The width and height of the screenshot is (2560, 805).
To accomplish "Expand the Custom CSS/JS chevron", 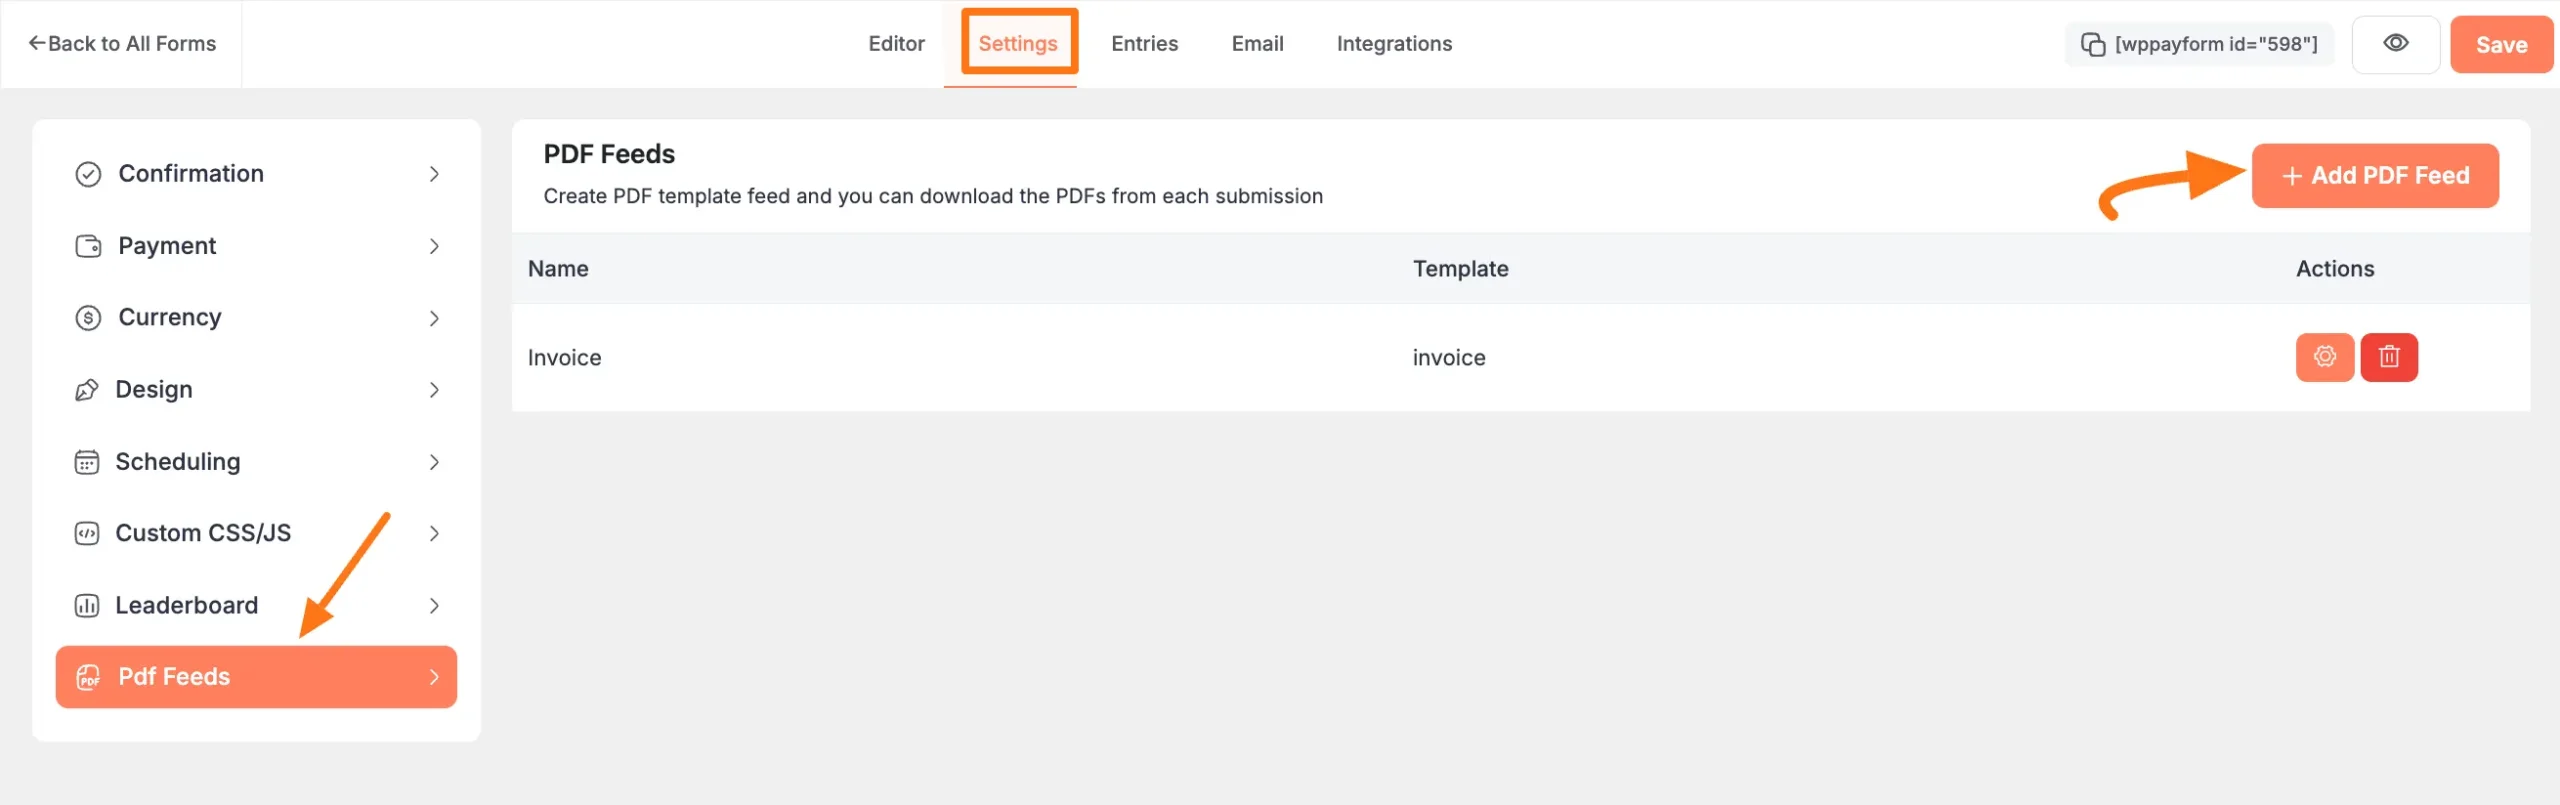I will [x=434, y=534].
